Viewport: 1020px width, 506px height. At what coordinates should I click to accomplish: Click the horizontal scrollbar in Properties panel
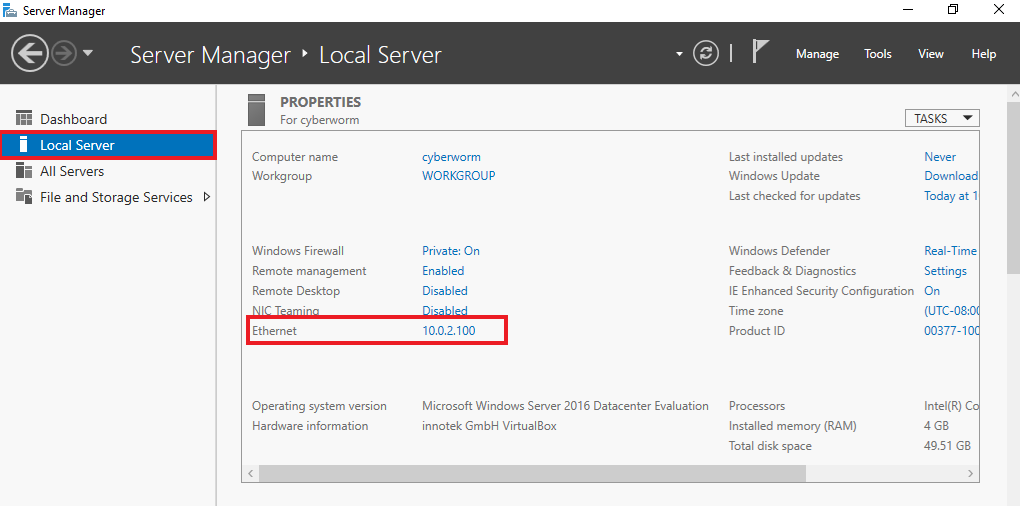click(x=535, y=472)
